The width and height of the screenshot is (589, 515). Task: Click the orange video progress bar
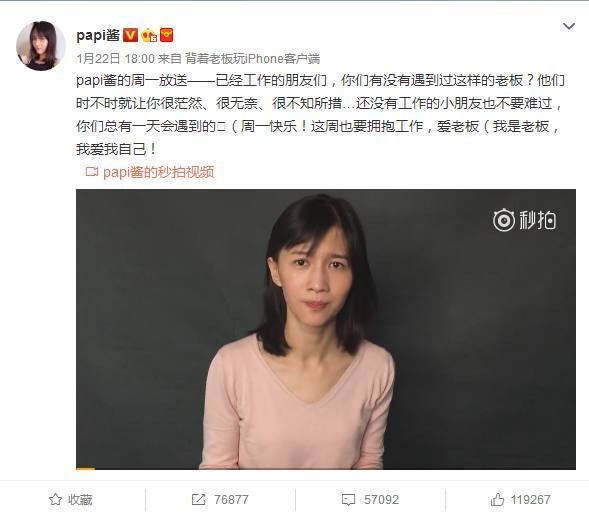click(86, 468)
